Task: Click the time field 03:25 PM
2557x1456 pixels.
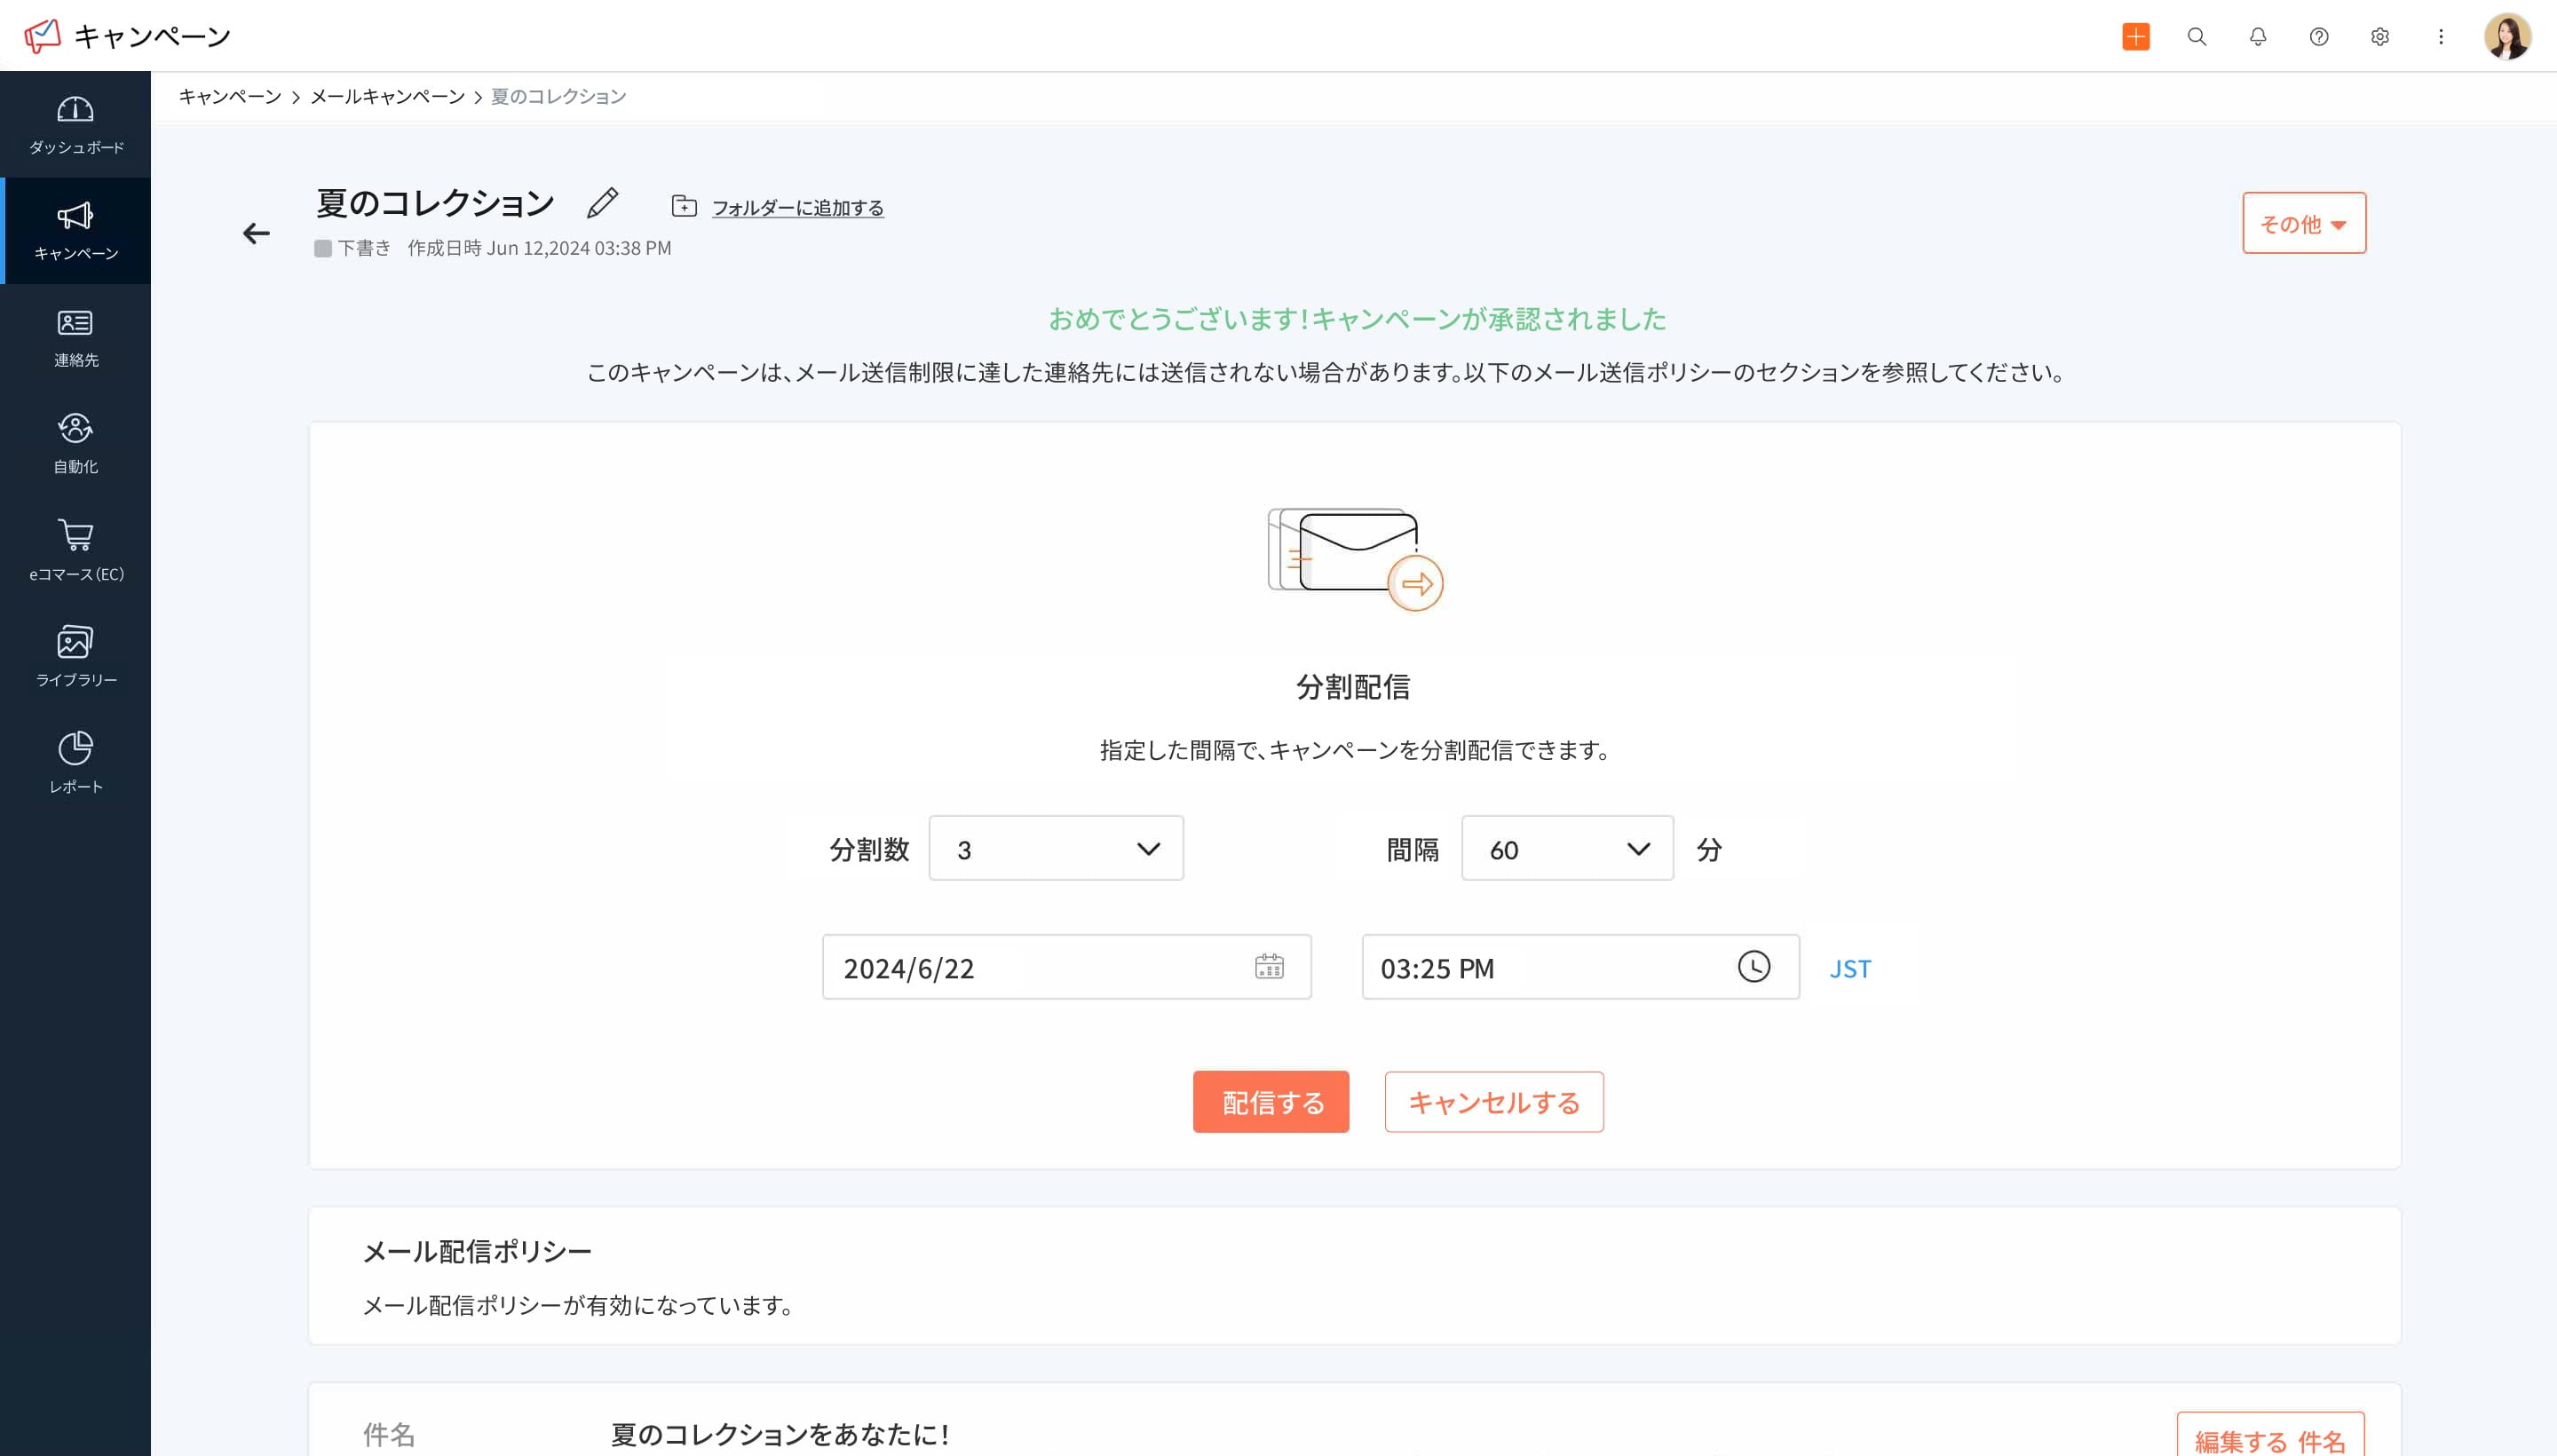Action: (1580, 967)
